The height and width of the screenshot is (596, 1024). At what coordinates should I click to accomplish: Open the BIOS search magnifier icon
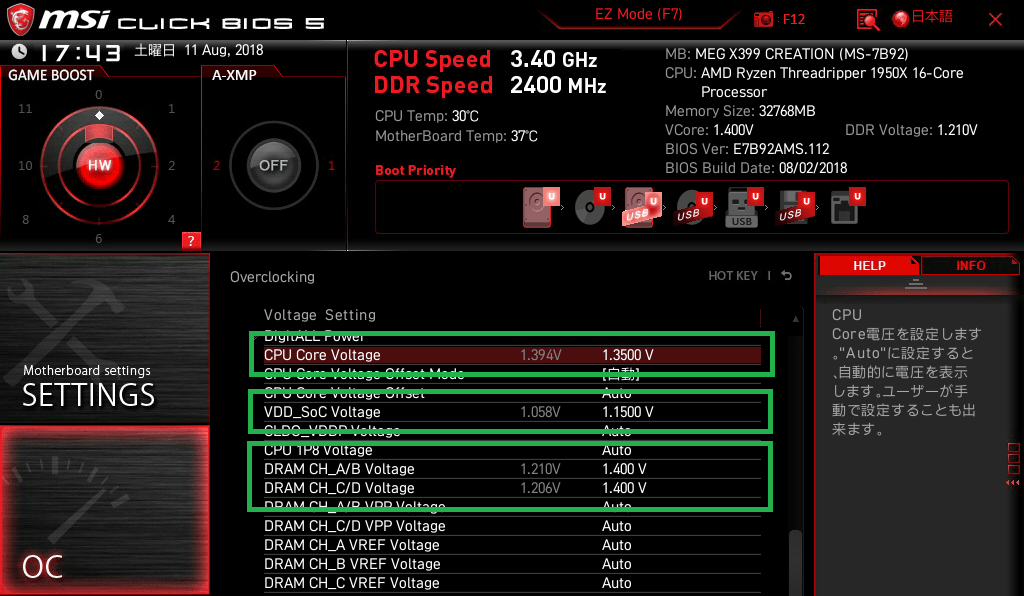point(867,20)
